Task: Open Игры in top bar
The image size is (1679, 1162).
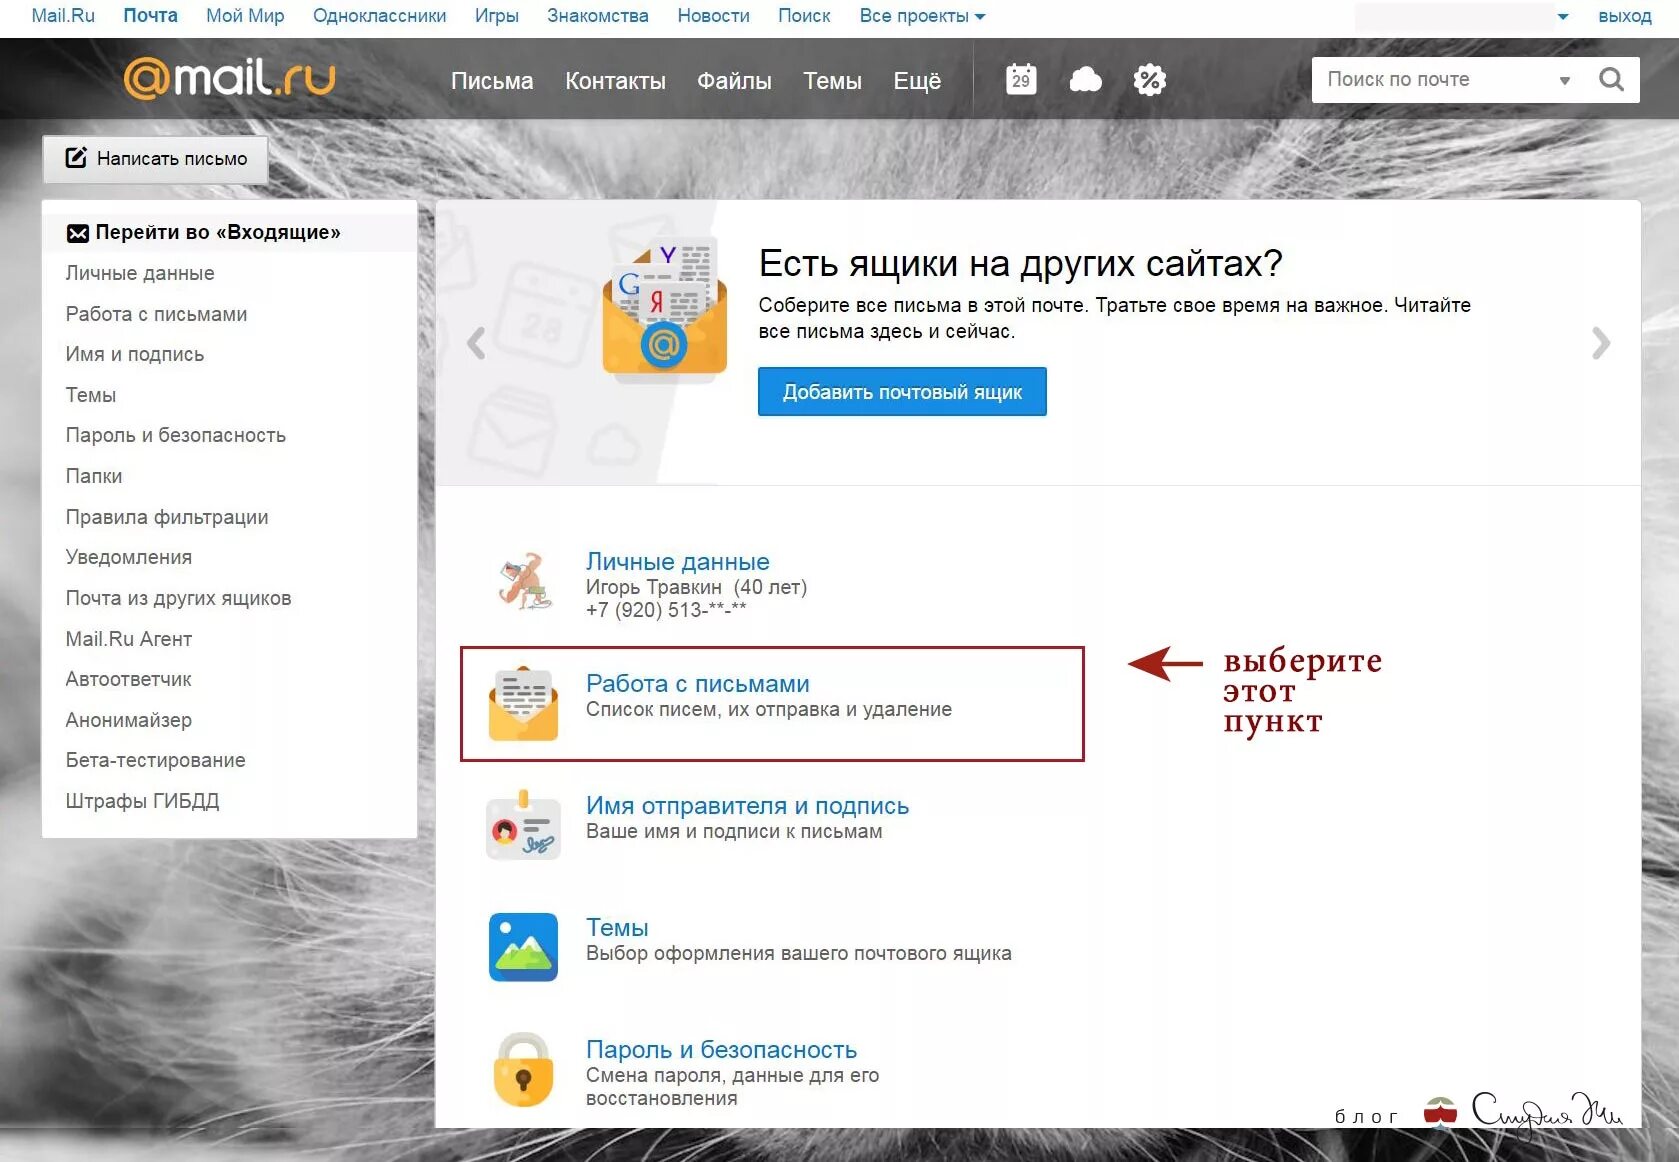Action: coord(496,16)
